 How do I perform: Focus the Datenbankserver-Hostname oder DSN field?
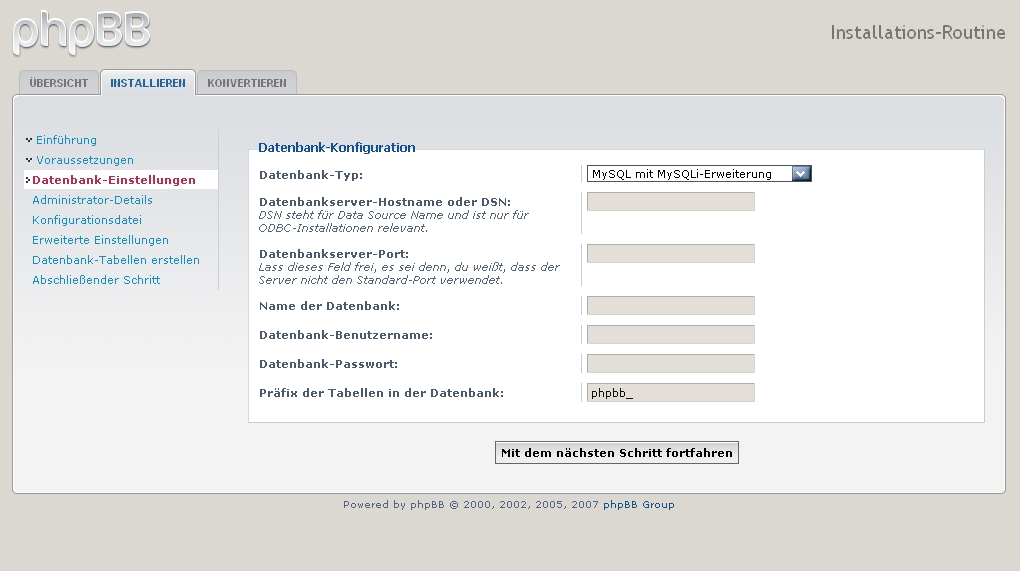pyautogui.click(x=670, y=202)
